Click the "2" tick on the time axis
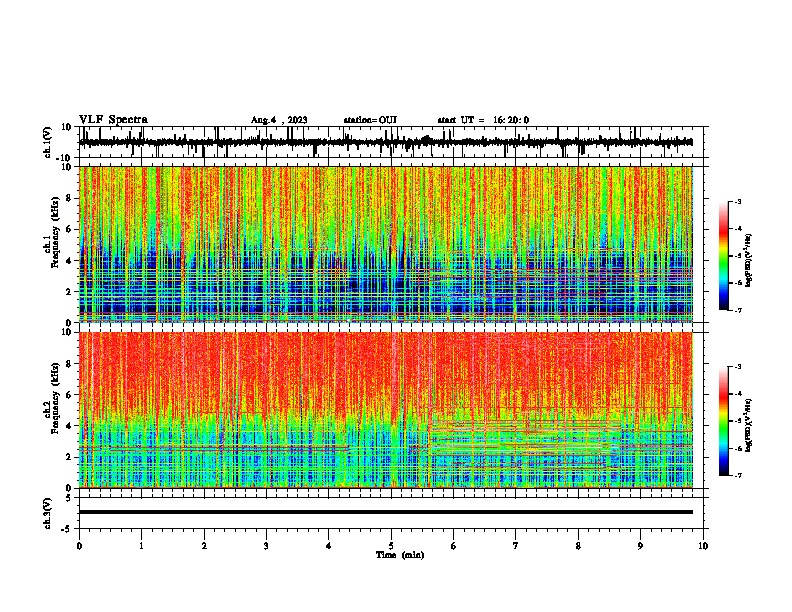This screenshot has width=792, height=612. tap(204, 546)
